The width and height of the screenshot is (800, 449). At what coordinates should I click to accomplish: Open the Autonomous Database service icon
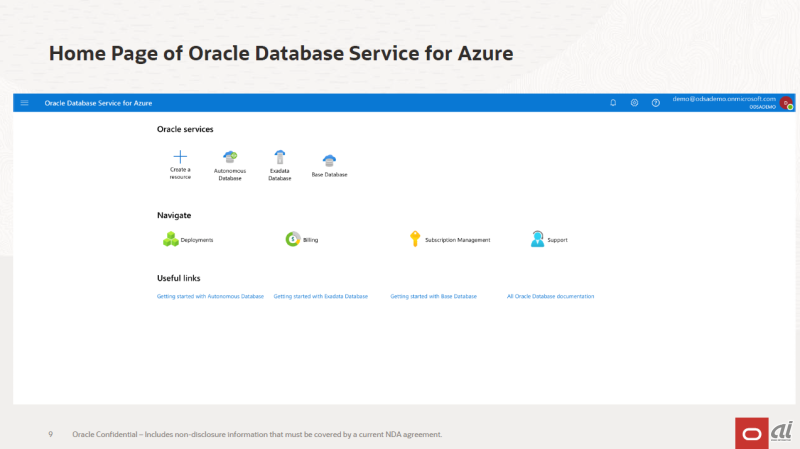pos(230,156)
